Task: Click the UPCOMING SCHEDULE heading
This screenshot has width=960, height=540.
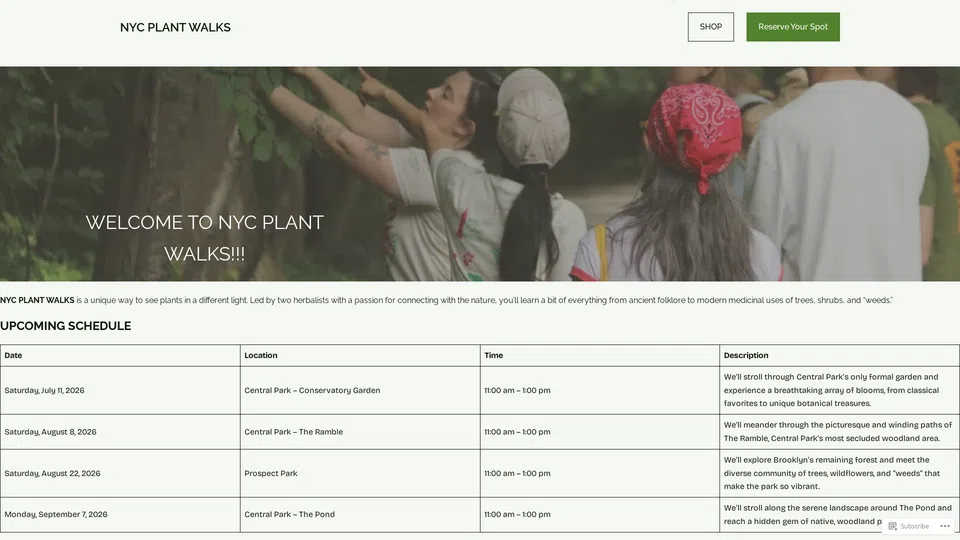Action: click(x=66, y=326)
